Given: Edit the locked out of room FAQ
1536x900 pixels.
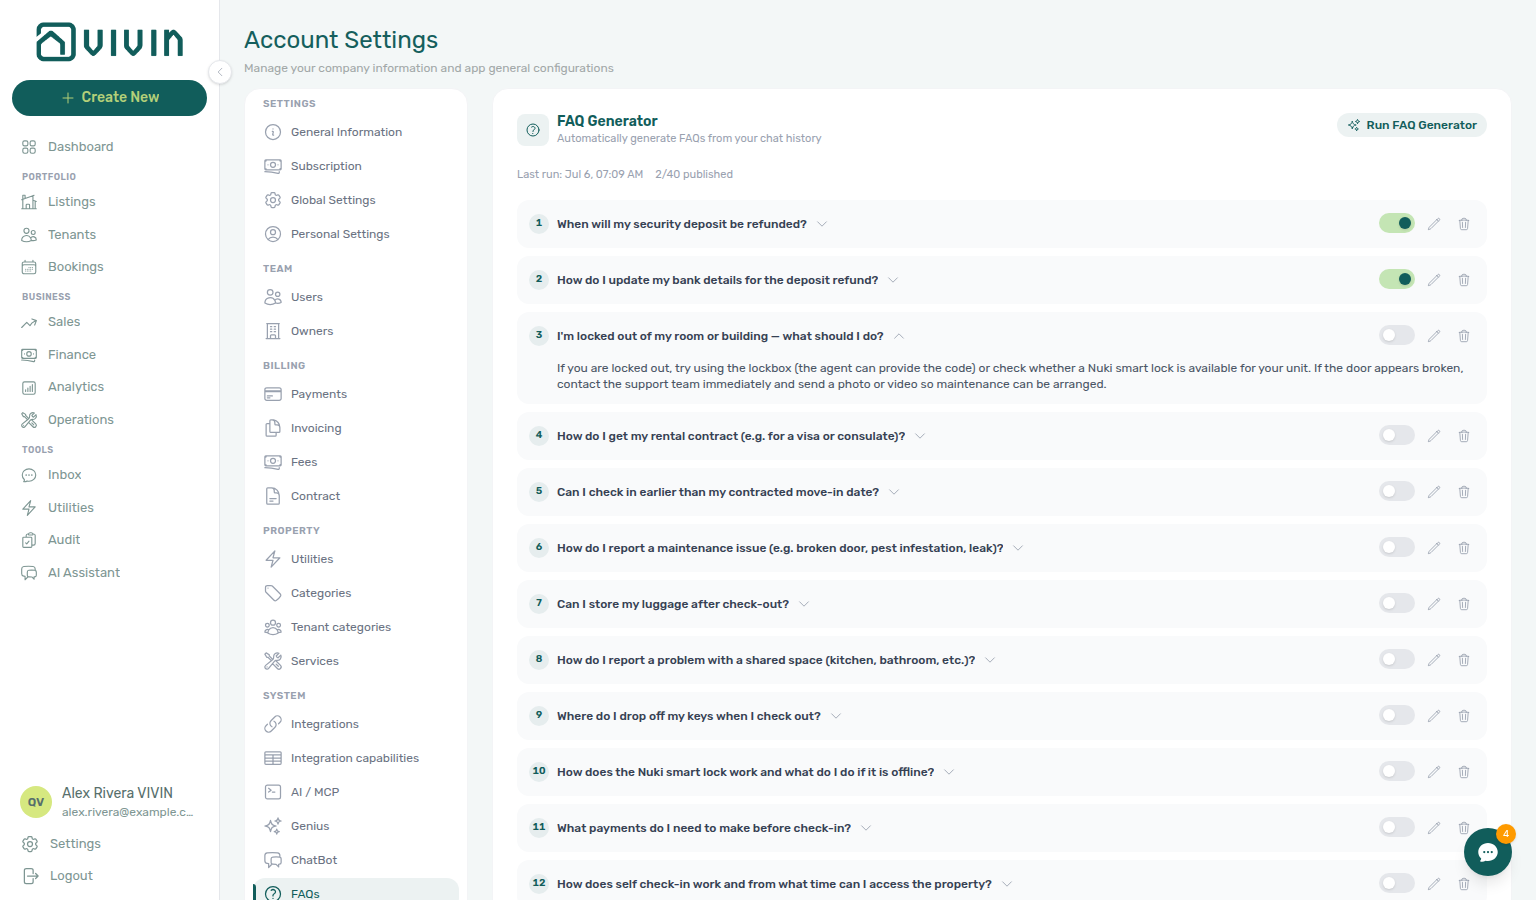Looking at the screenshot, I should click(x=1434, y=336).
